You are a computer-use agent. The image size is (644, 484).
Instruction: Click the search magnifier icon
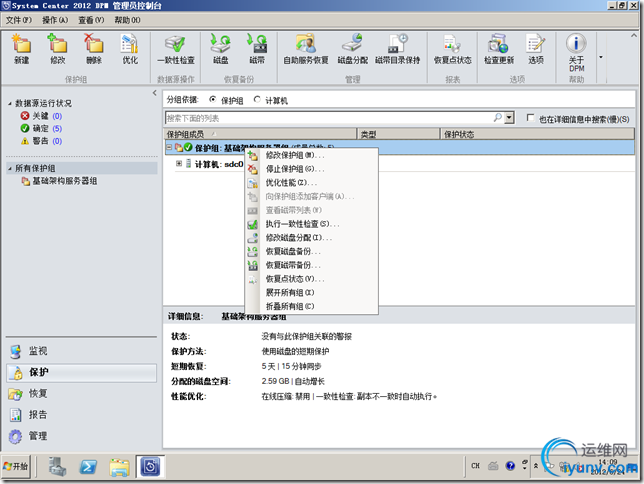point(497,118)
